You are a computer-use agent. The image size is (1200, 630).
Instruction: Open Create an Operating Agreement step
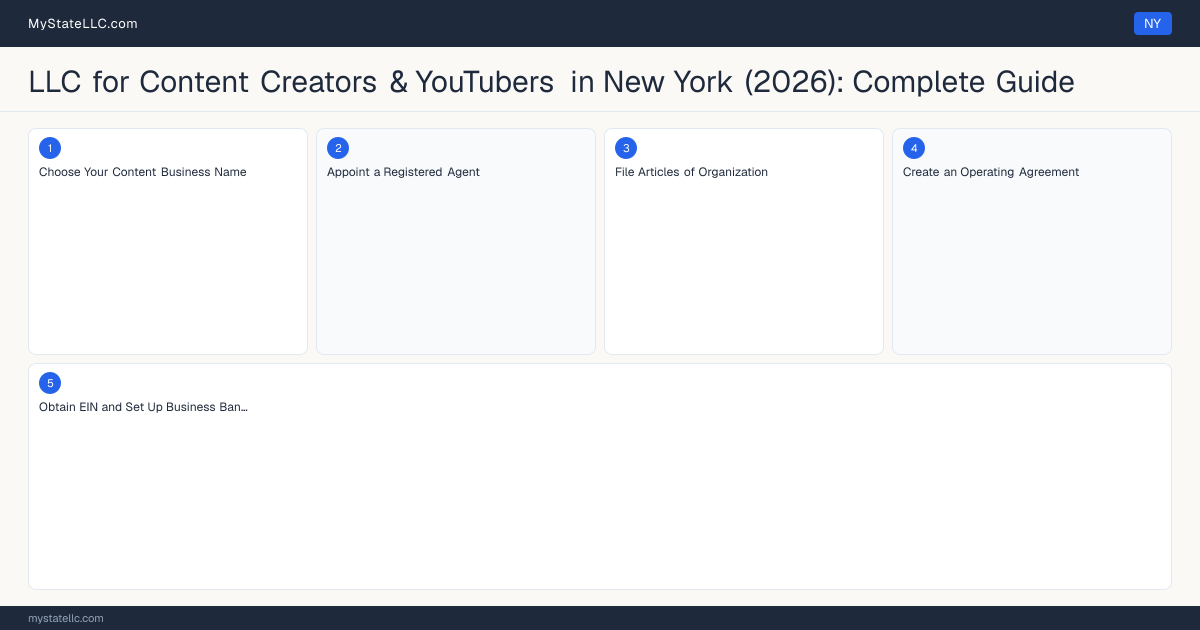(991, 172)
